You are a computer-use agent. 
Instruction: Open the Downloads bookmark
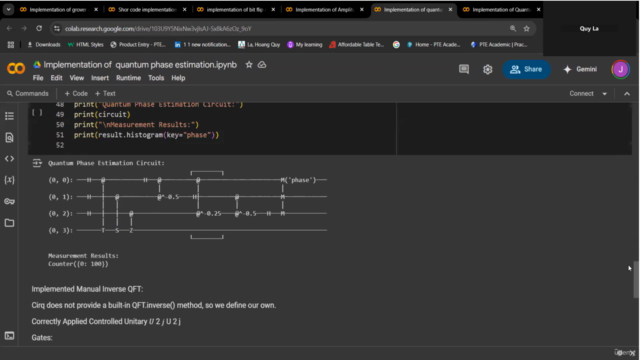(x=44, y=45)
